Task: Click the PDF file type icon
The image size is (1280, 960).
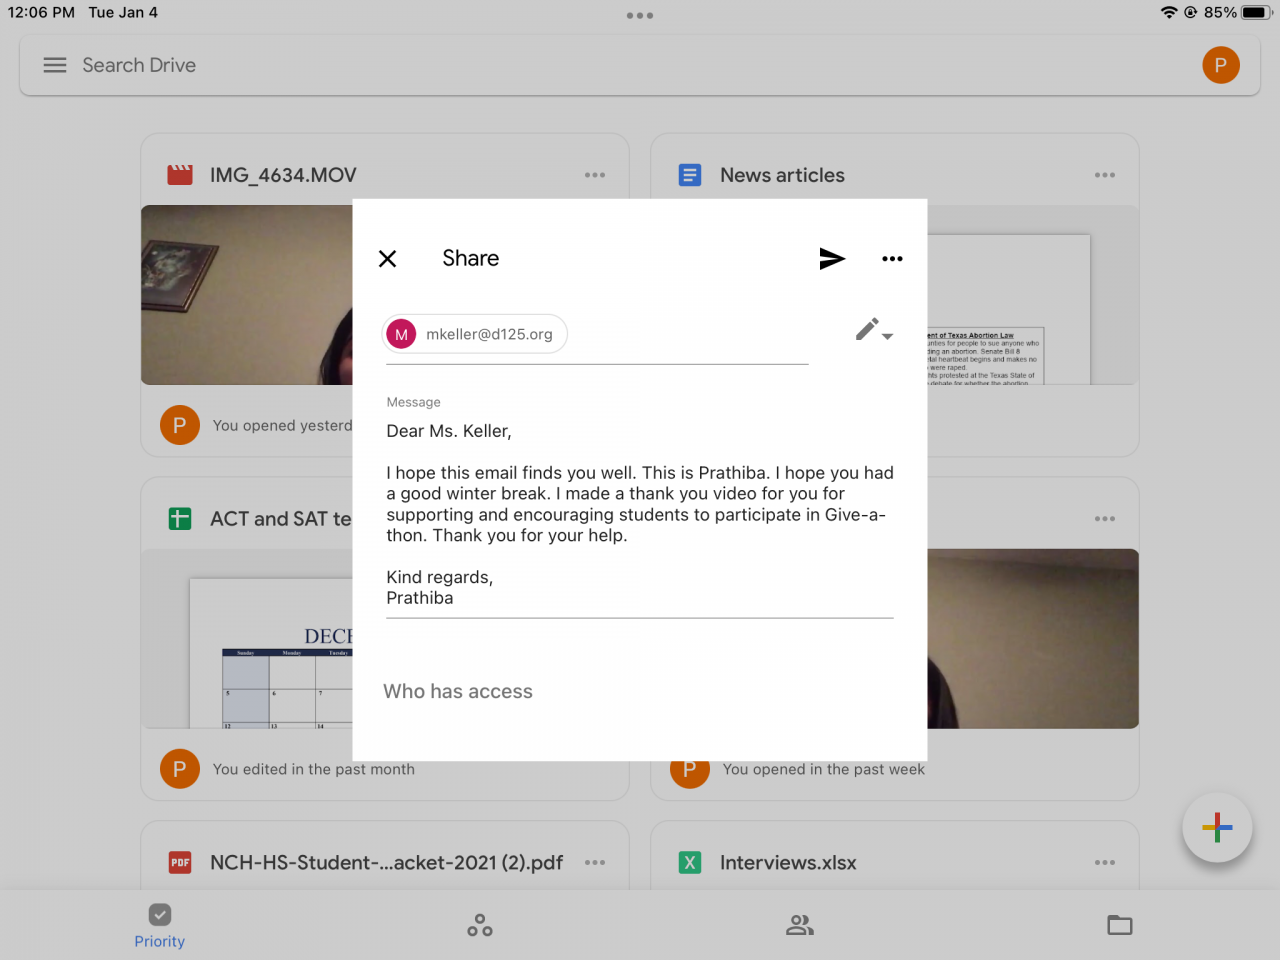Action: click(180, 863)
